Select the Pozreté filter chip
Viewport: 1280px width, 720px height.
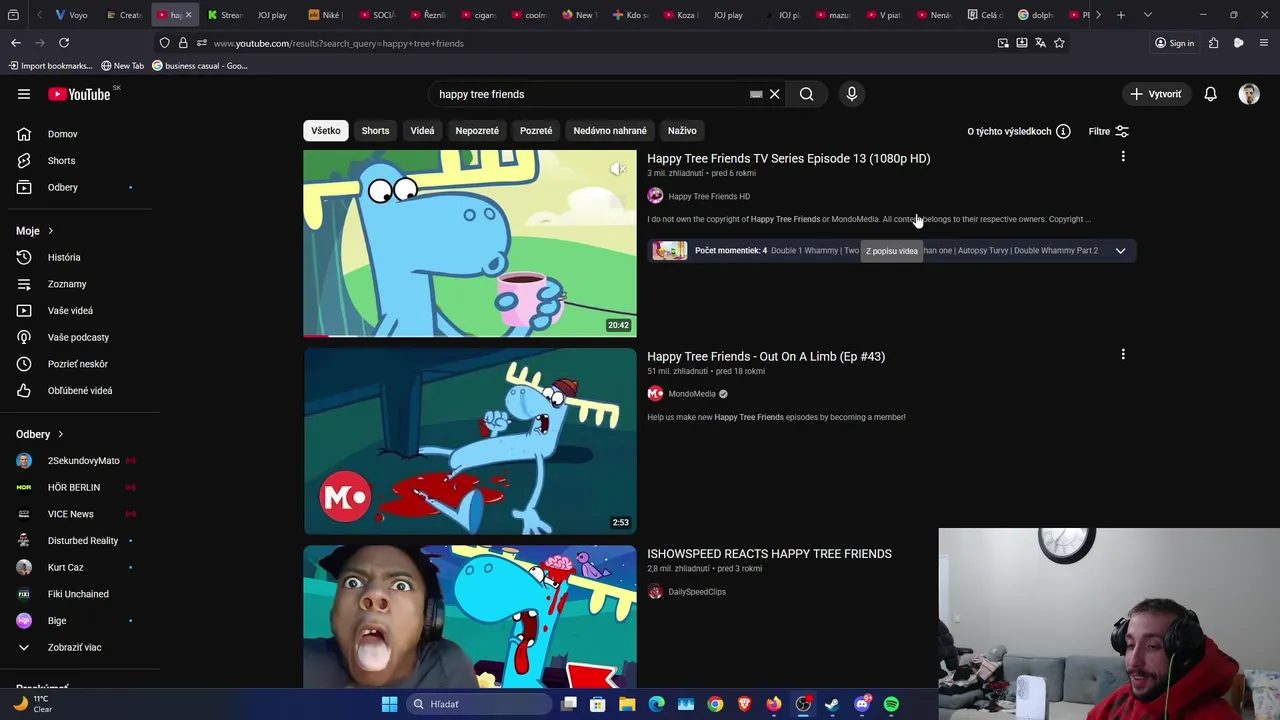536,131
